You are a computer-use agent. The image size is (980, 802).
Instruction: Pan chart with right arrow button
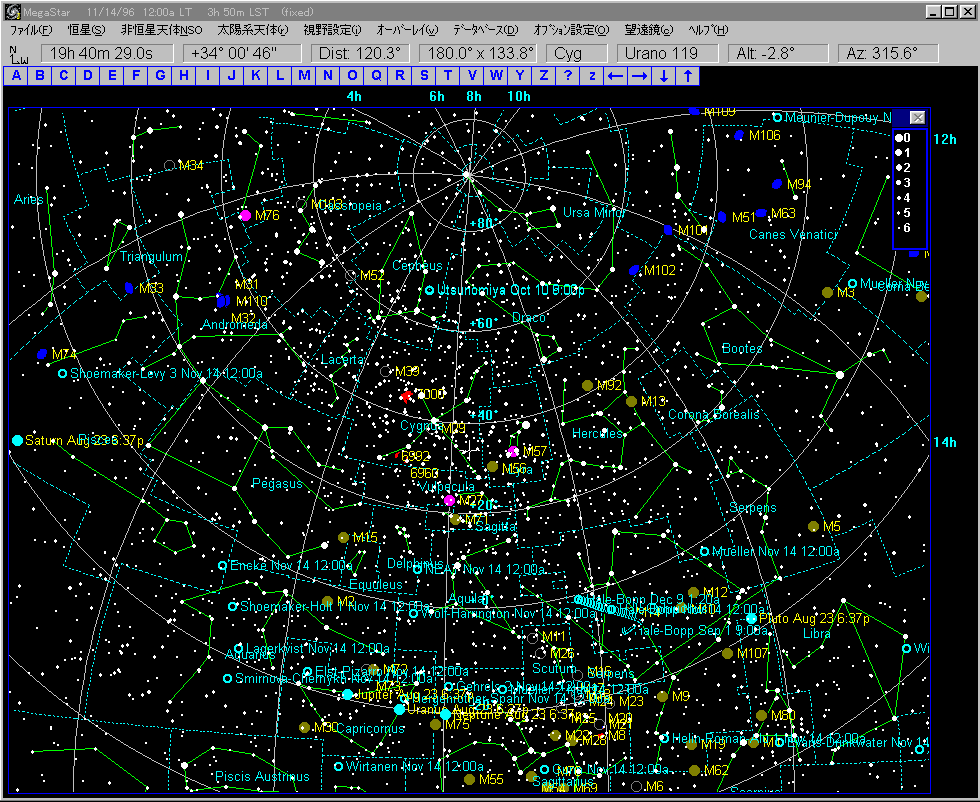coord(639,76)
